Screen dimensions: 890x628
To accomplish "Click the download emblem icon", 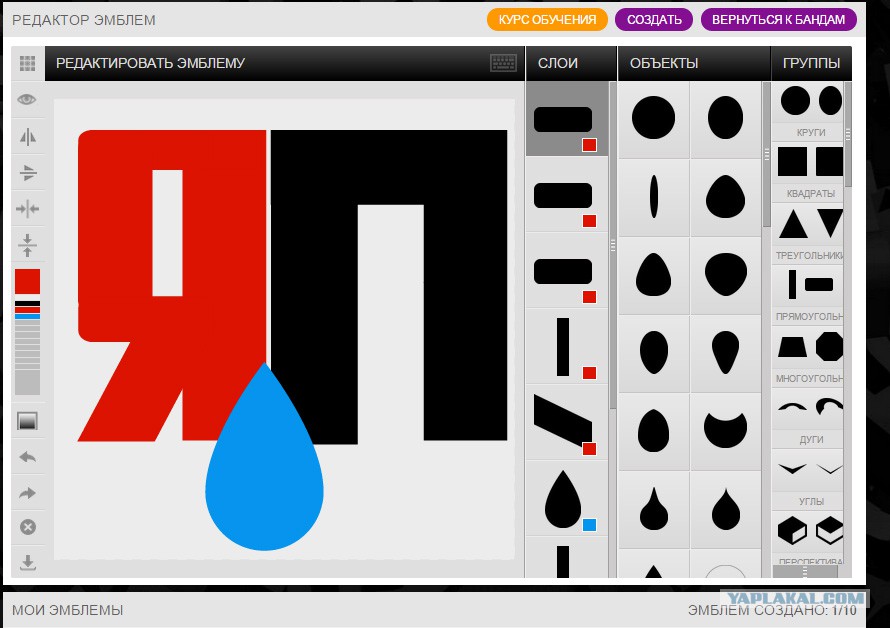I will pos(27,562).
